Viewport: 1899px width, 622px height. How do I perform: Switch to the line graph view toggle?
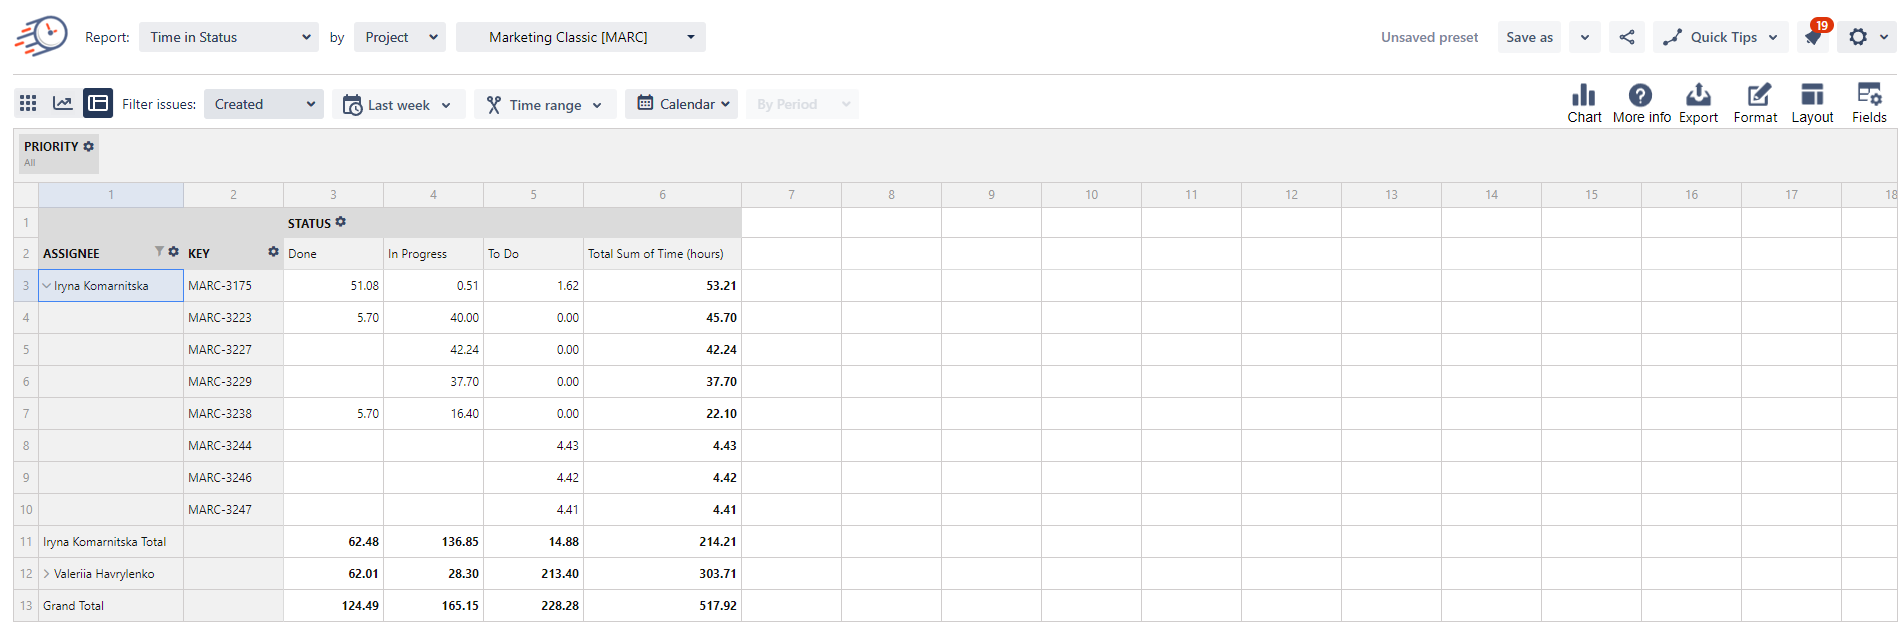click(62, 103)
